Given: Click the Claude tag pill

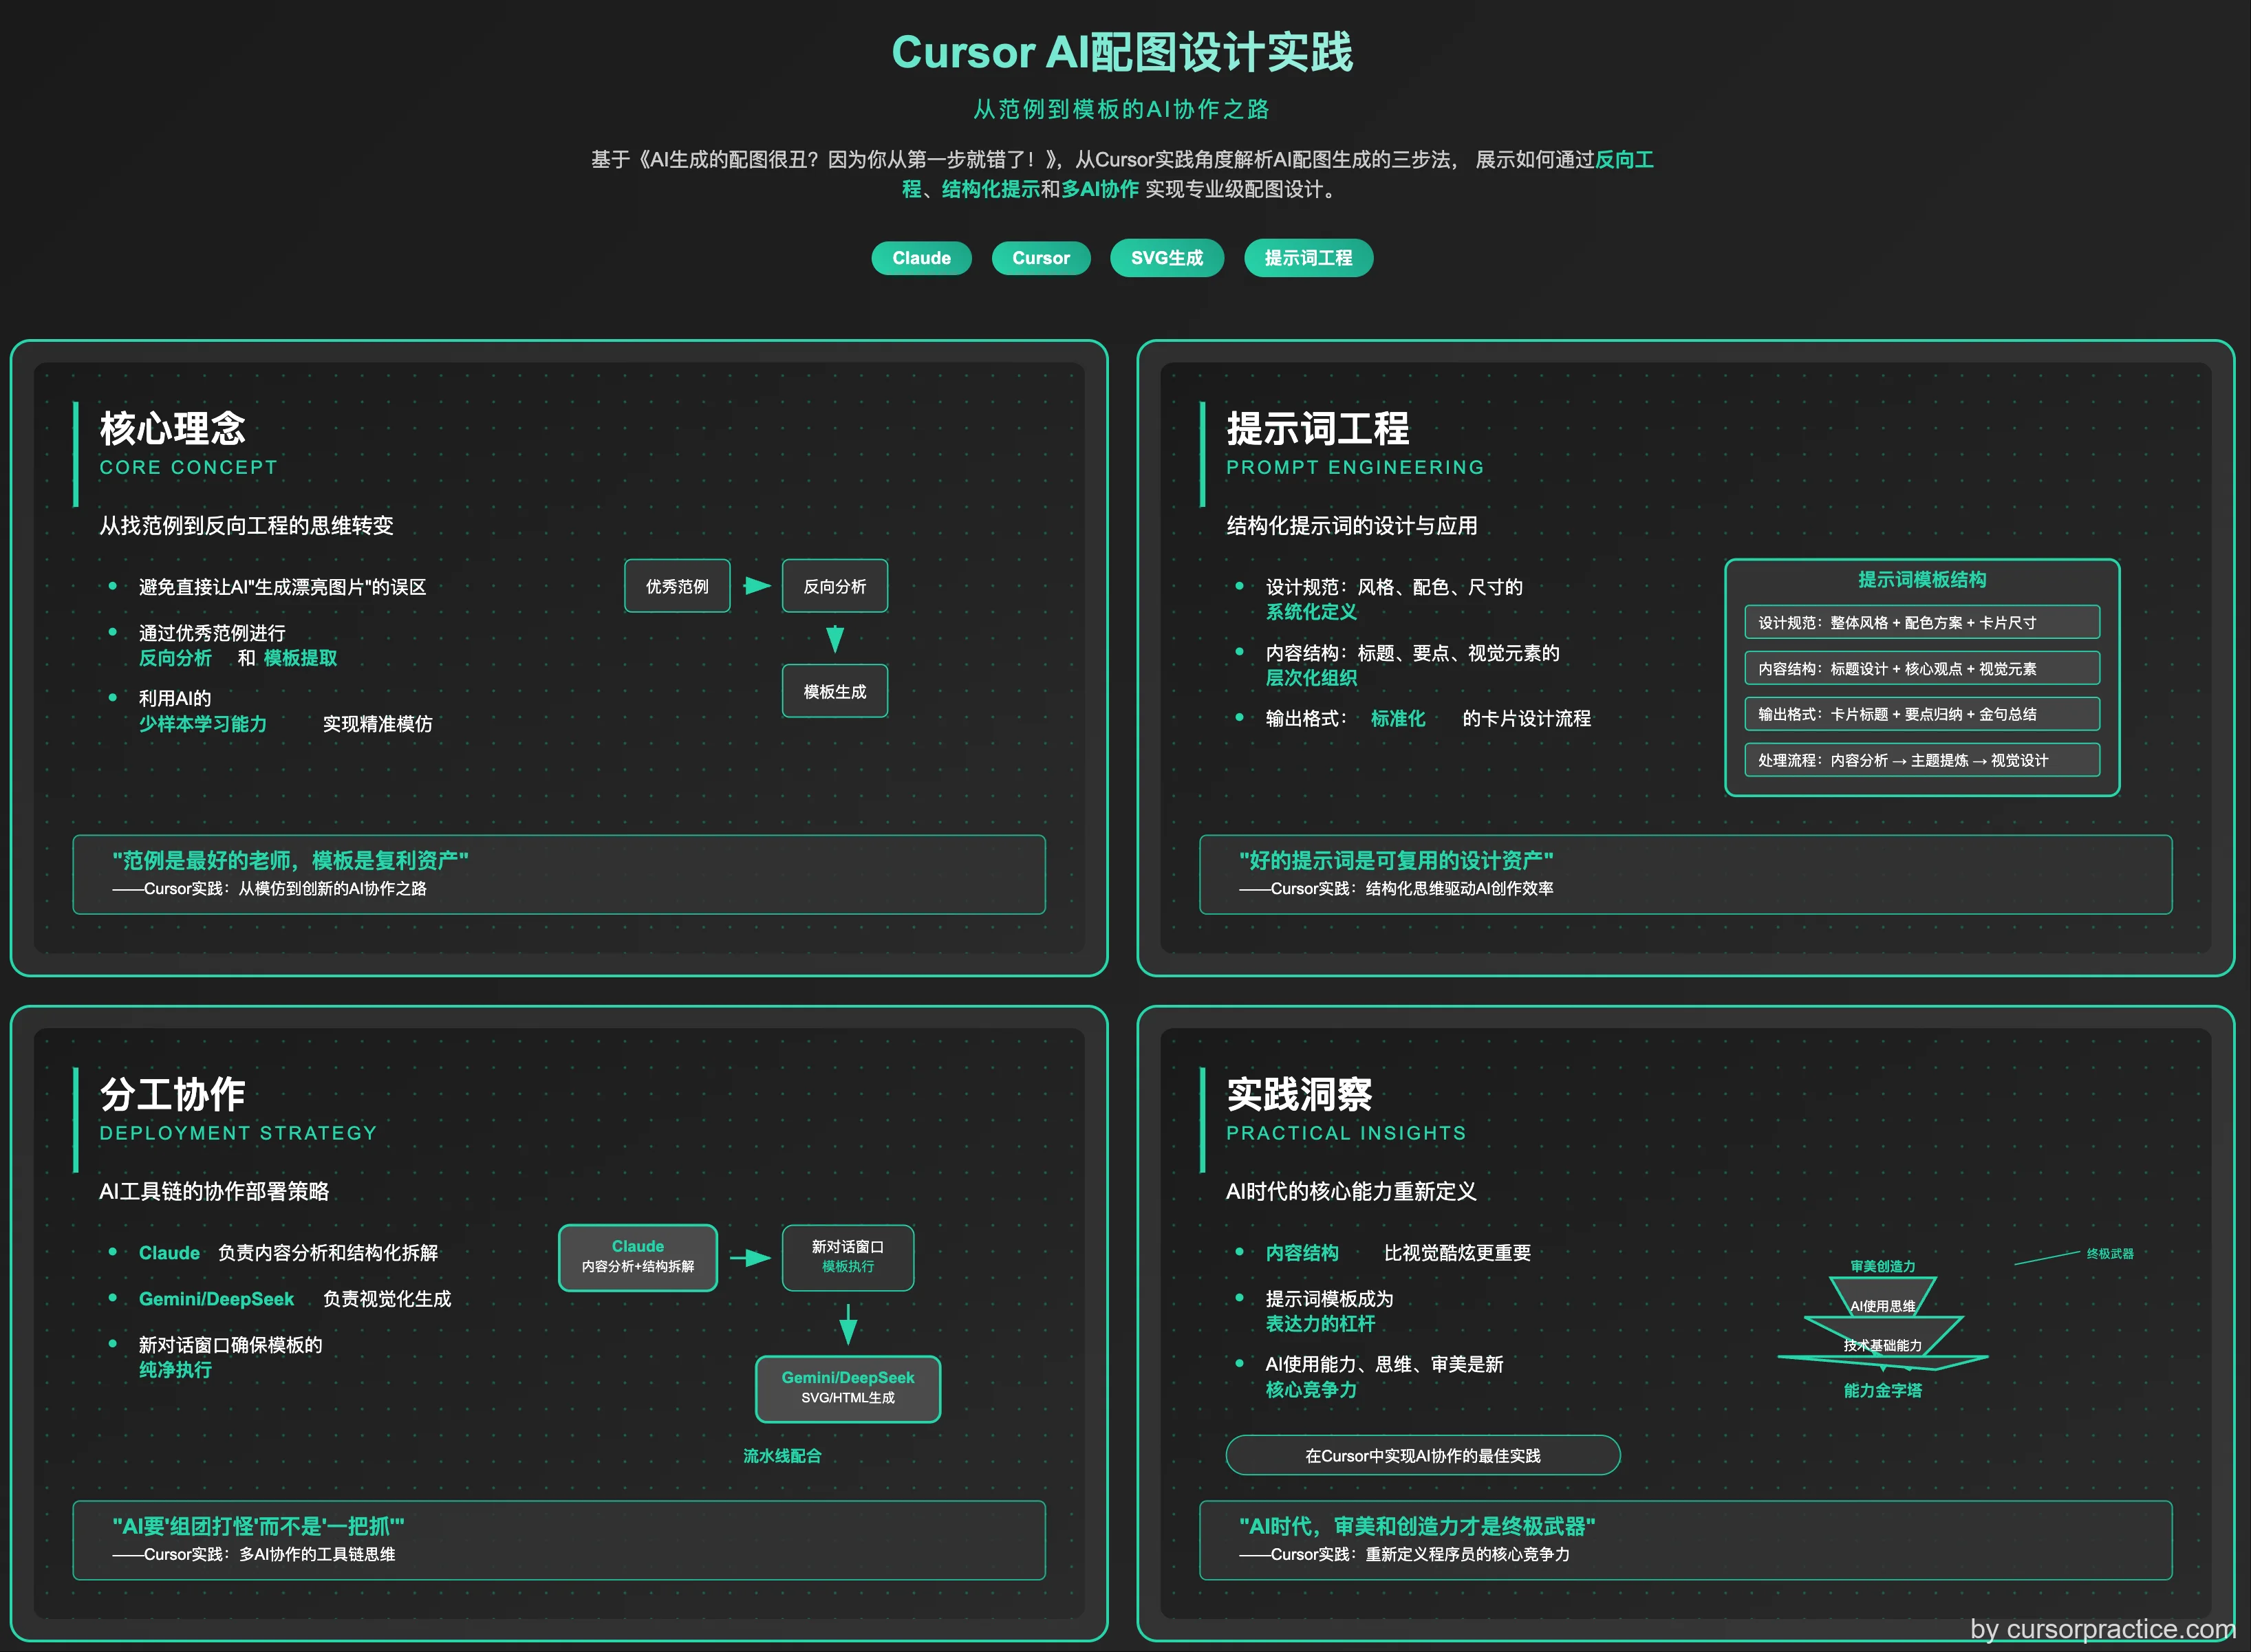Looking at the screenshot, I should tap(921, 258).
